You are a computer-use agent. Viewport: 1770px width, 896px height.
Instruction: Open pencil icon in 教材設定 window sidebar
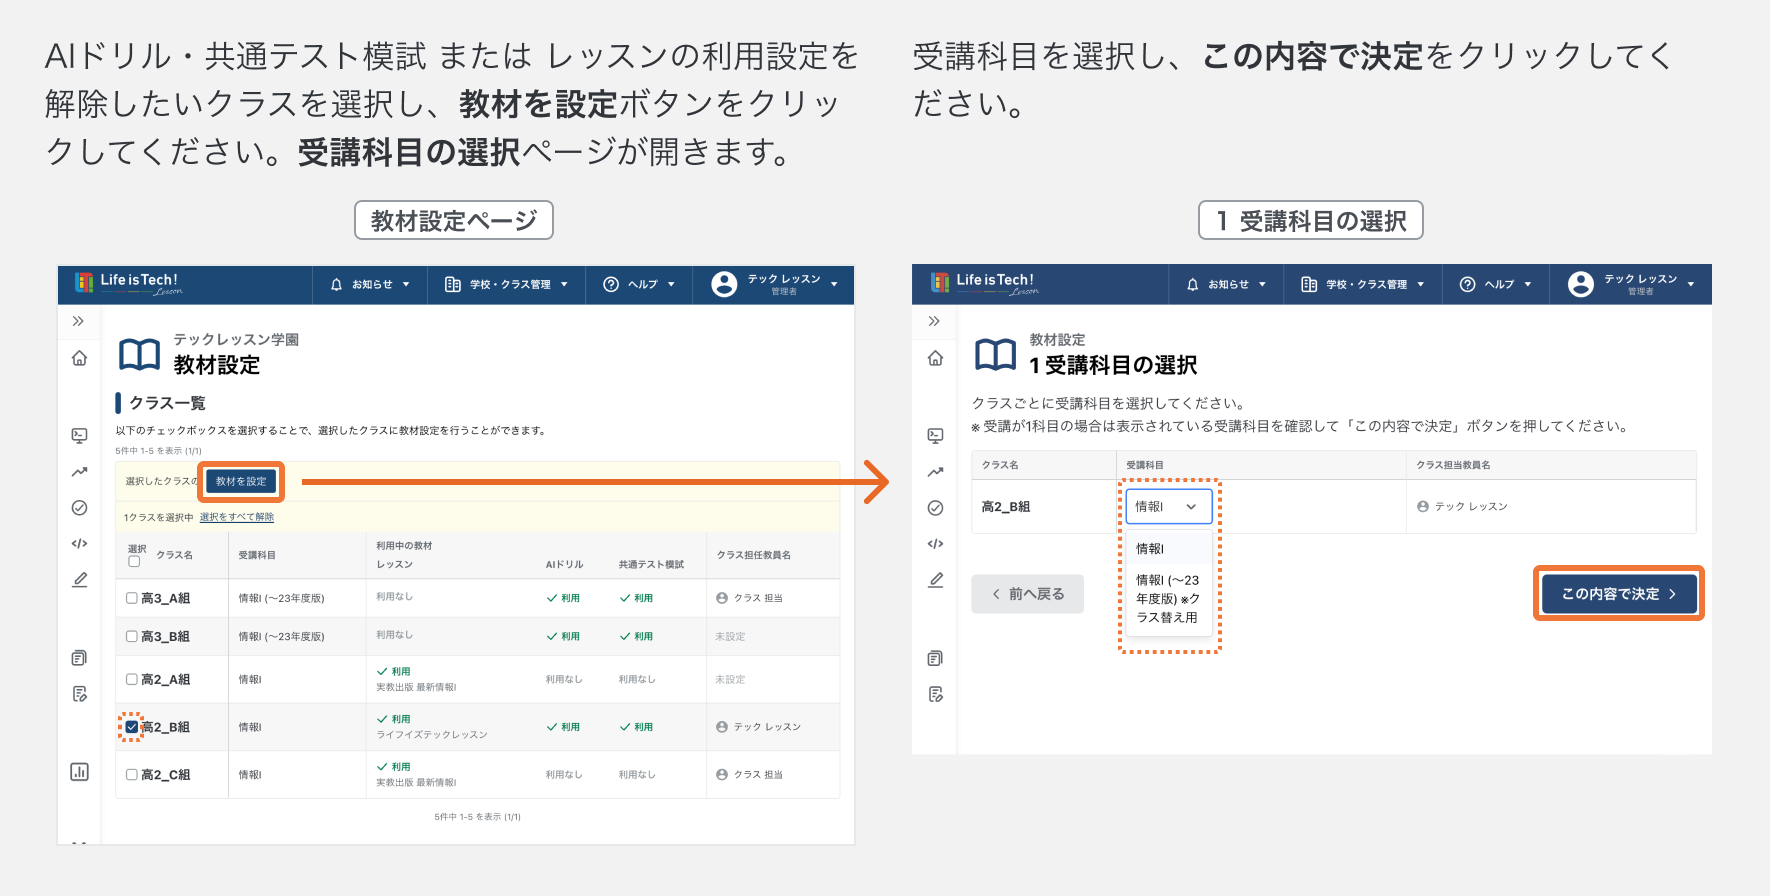tap(79, 580)
